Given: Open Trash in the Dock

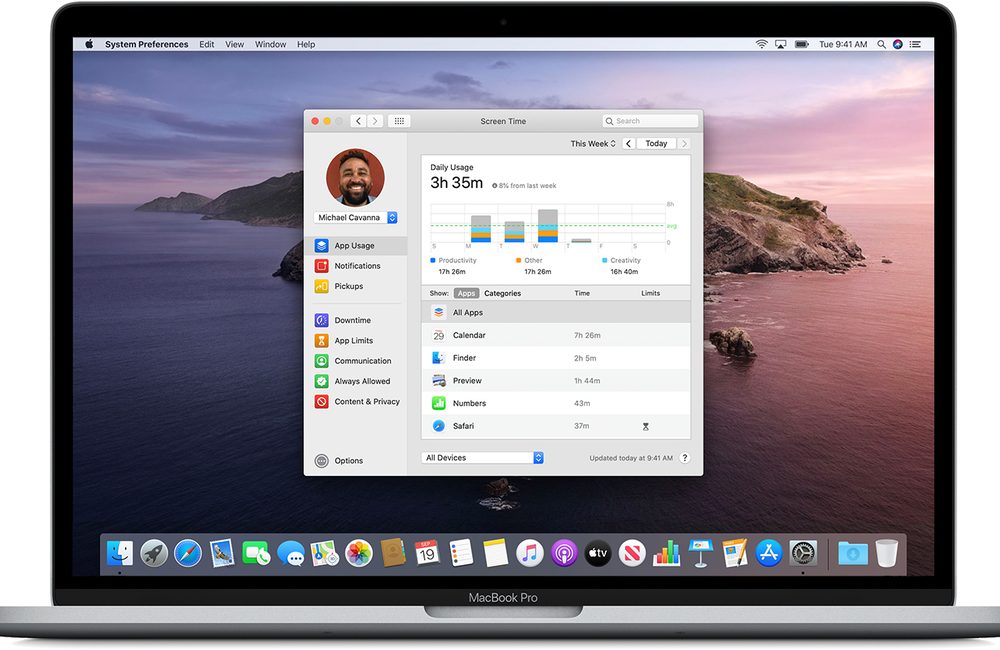Looking at the screenshot, I should (886, 553).
